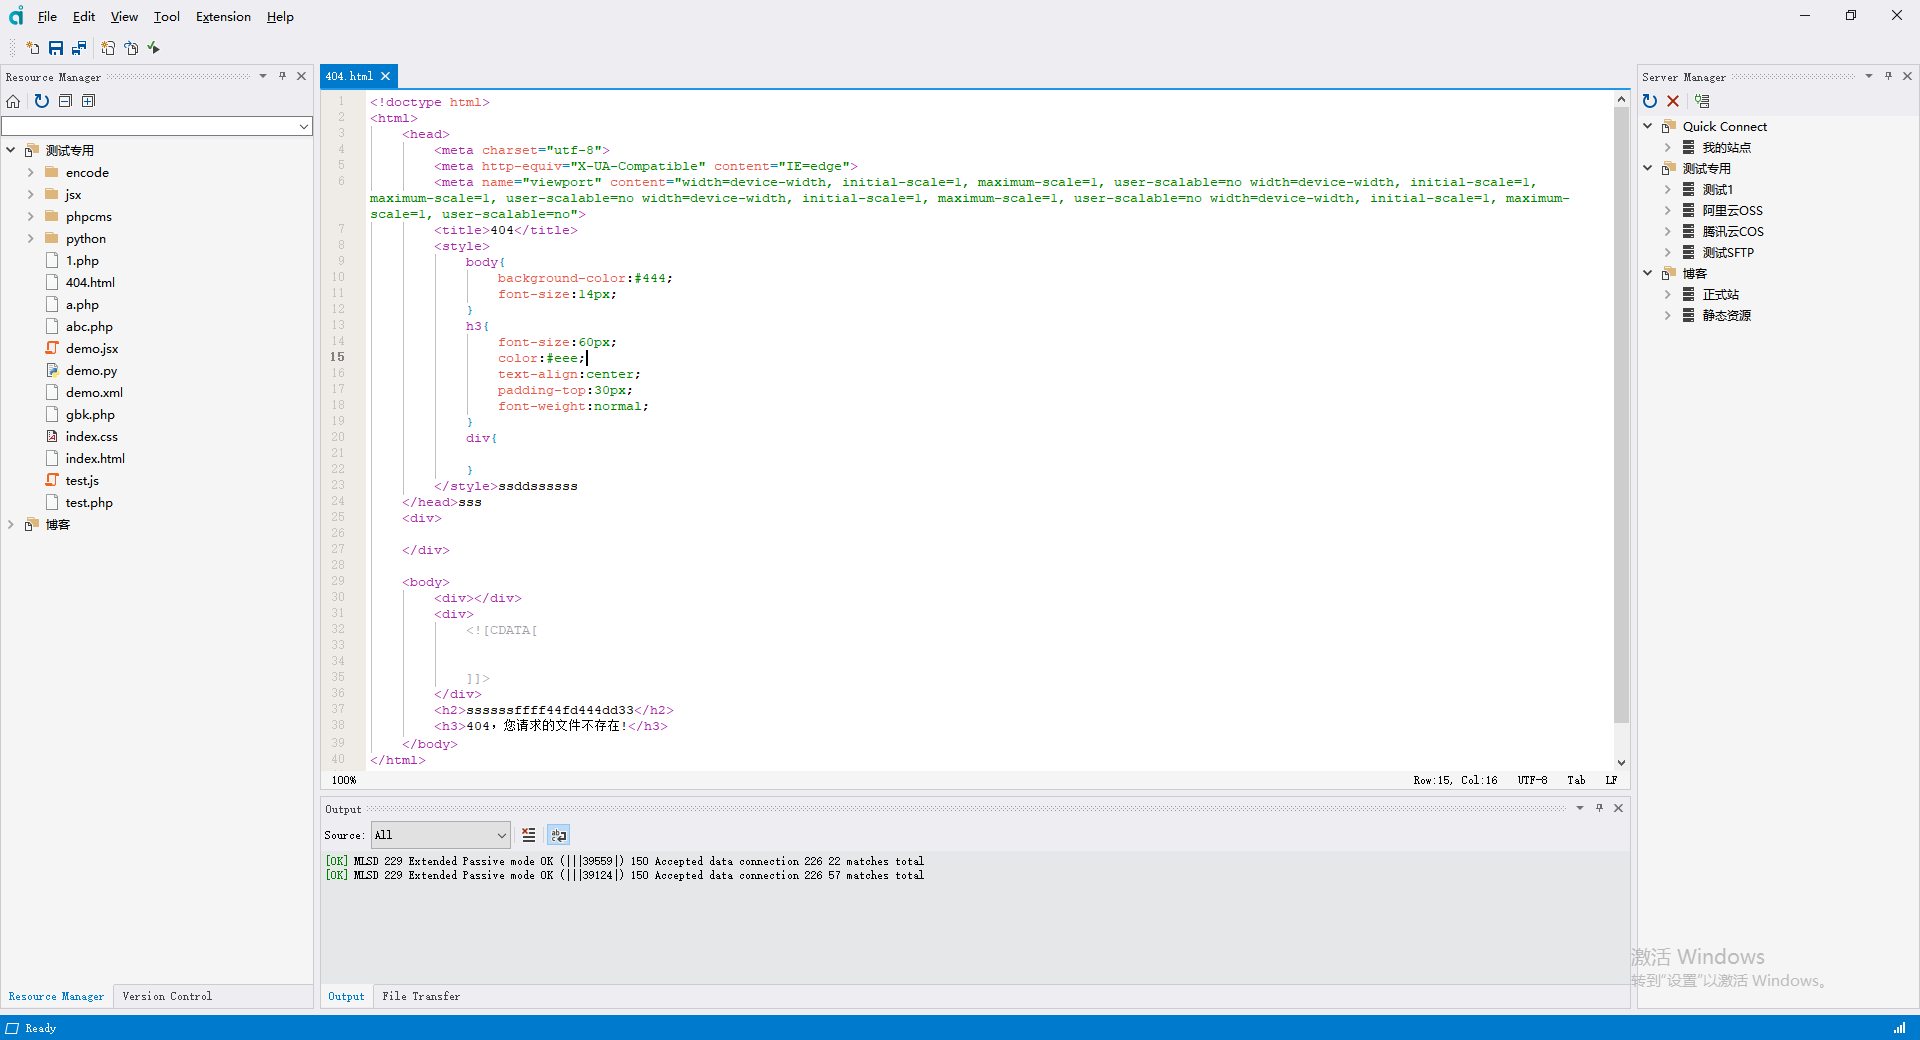
Task: Toggle auto-hide pin on Output panel
Action: point(1599,808)
